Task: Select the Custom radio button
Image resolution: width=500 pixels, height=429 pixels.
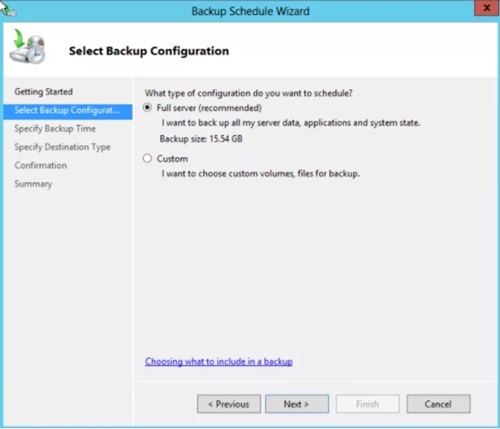Action: tap(147, 158)
